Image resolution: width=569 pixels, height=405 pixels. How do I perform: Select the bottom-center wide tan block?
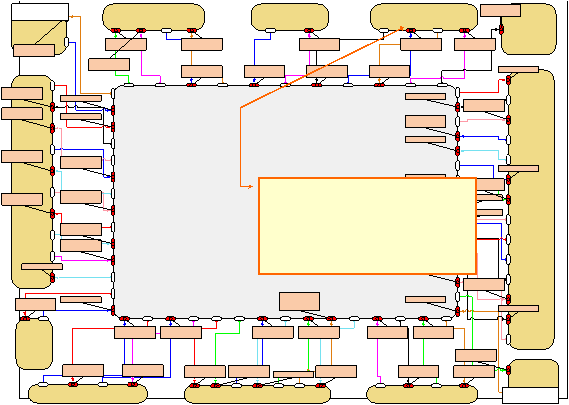[258, 394]
